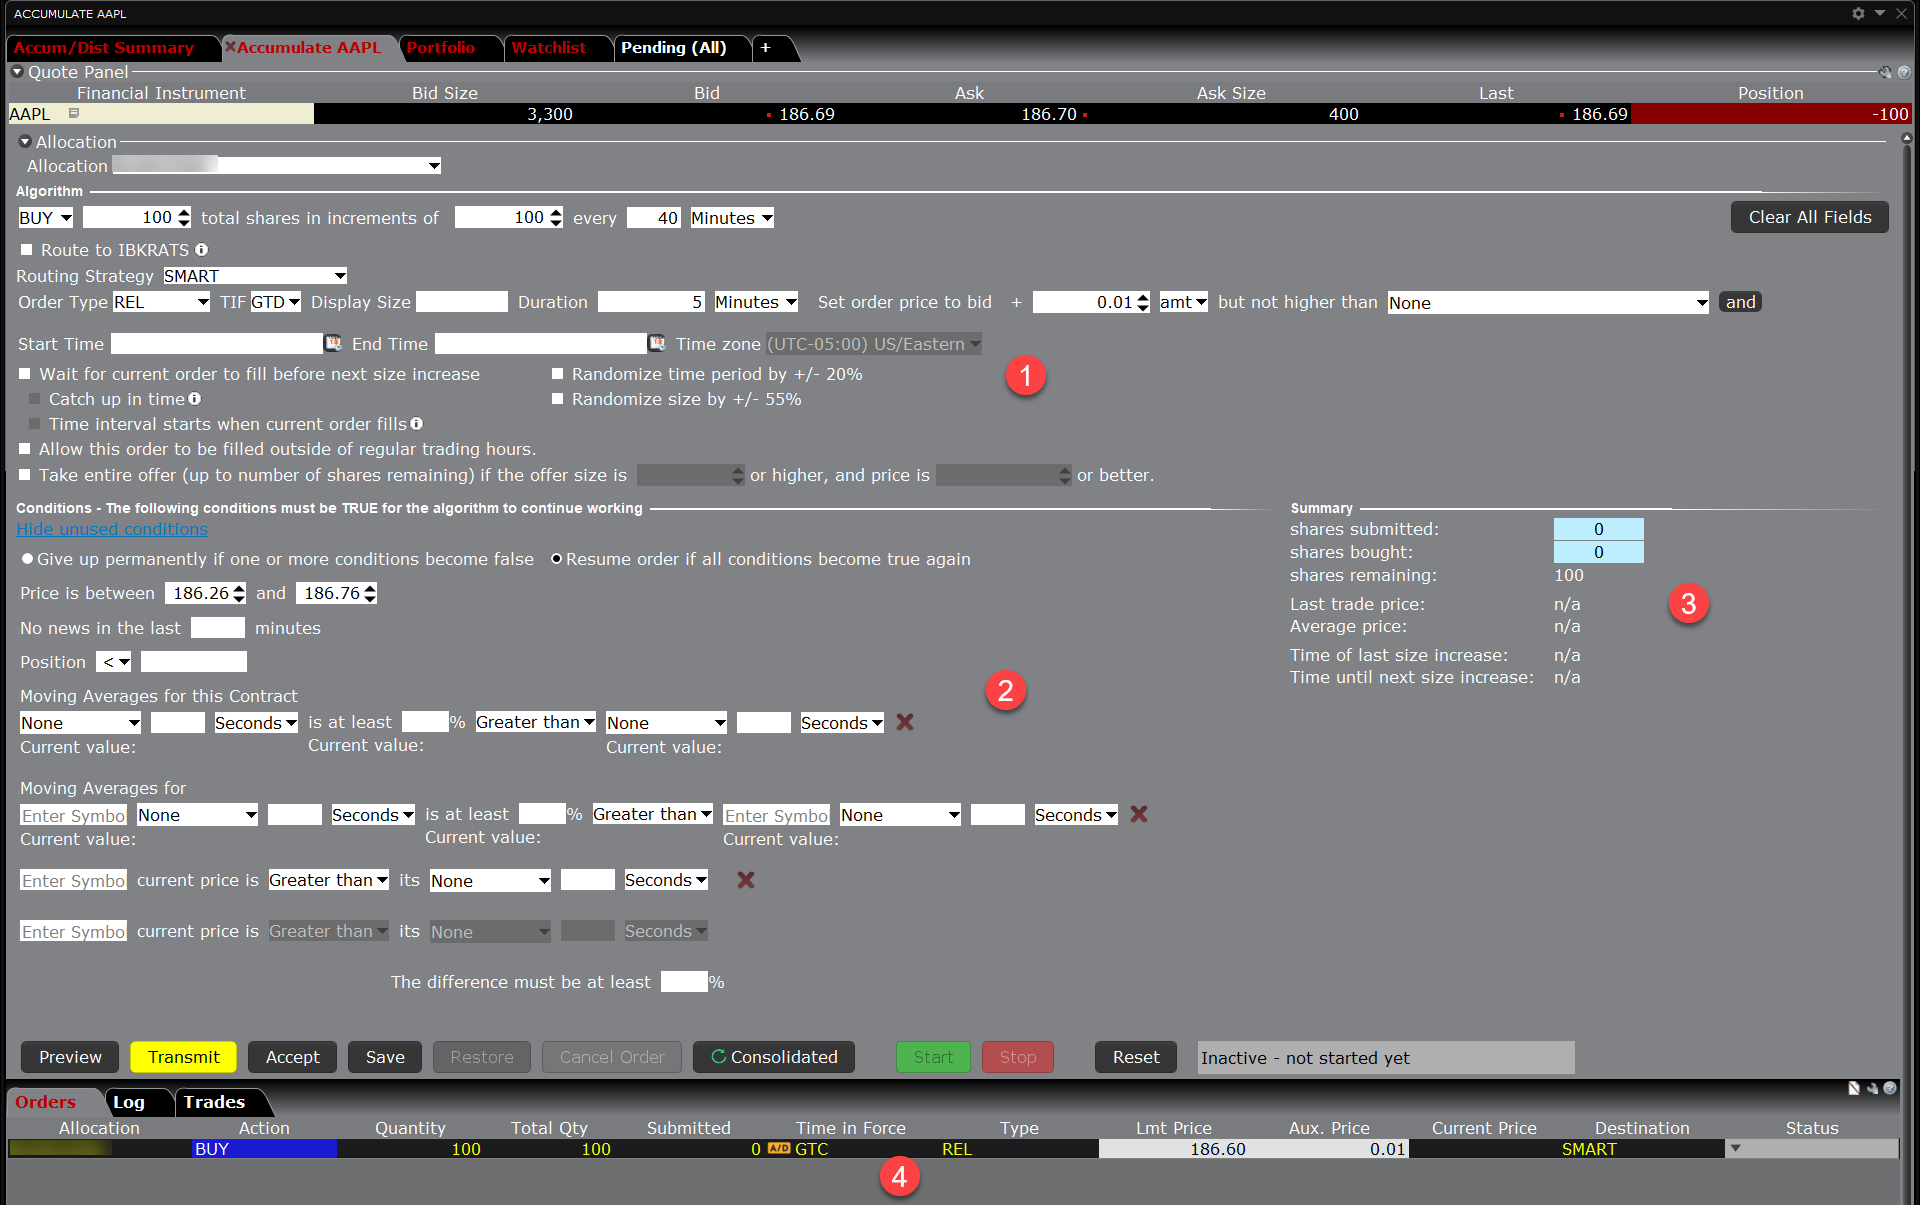1920x1205 pixels.
Task: Open the Order Type REL dropdown
Action: 161,302
